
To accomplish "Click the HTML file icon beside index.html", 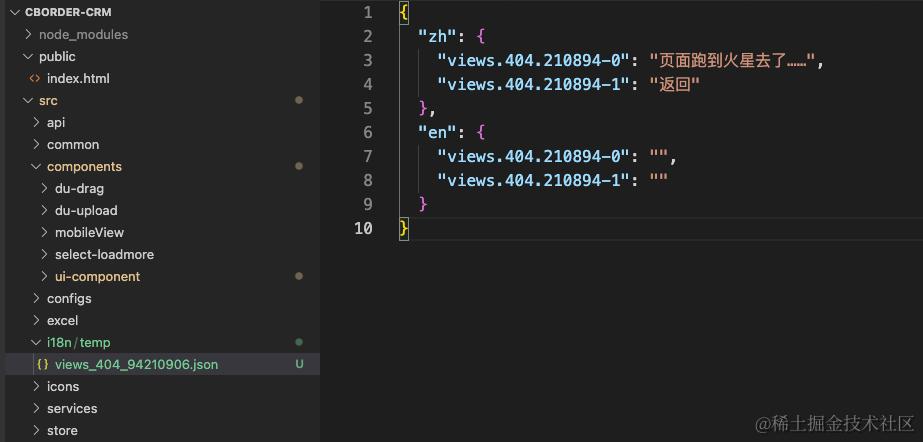I will coord(35,78).
